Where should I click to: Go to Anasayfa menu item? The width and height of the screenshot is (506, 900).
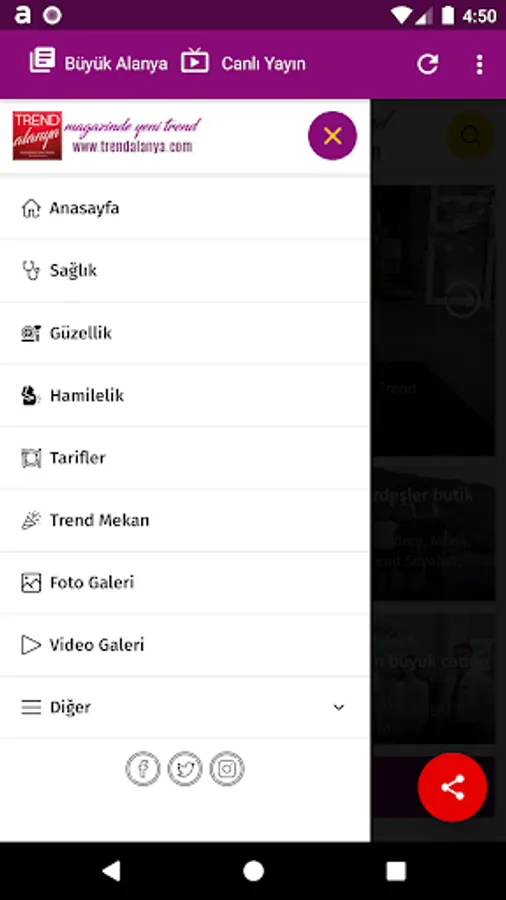(185, 208)
